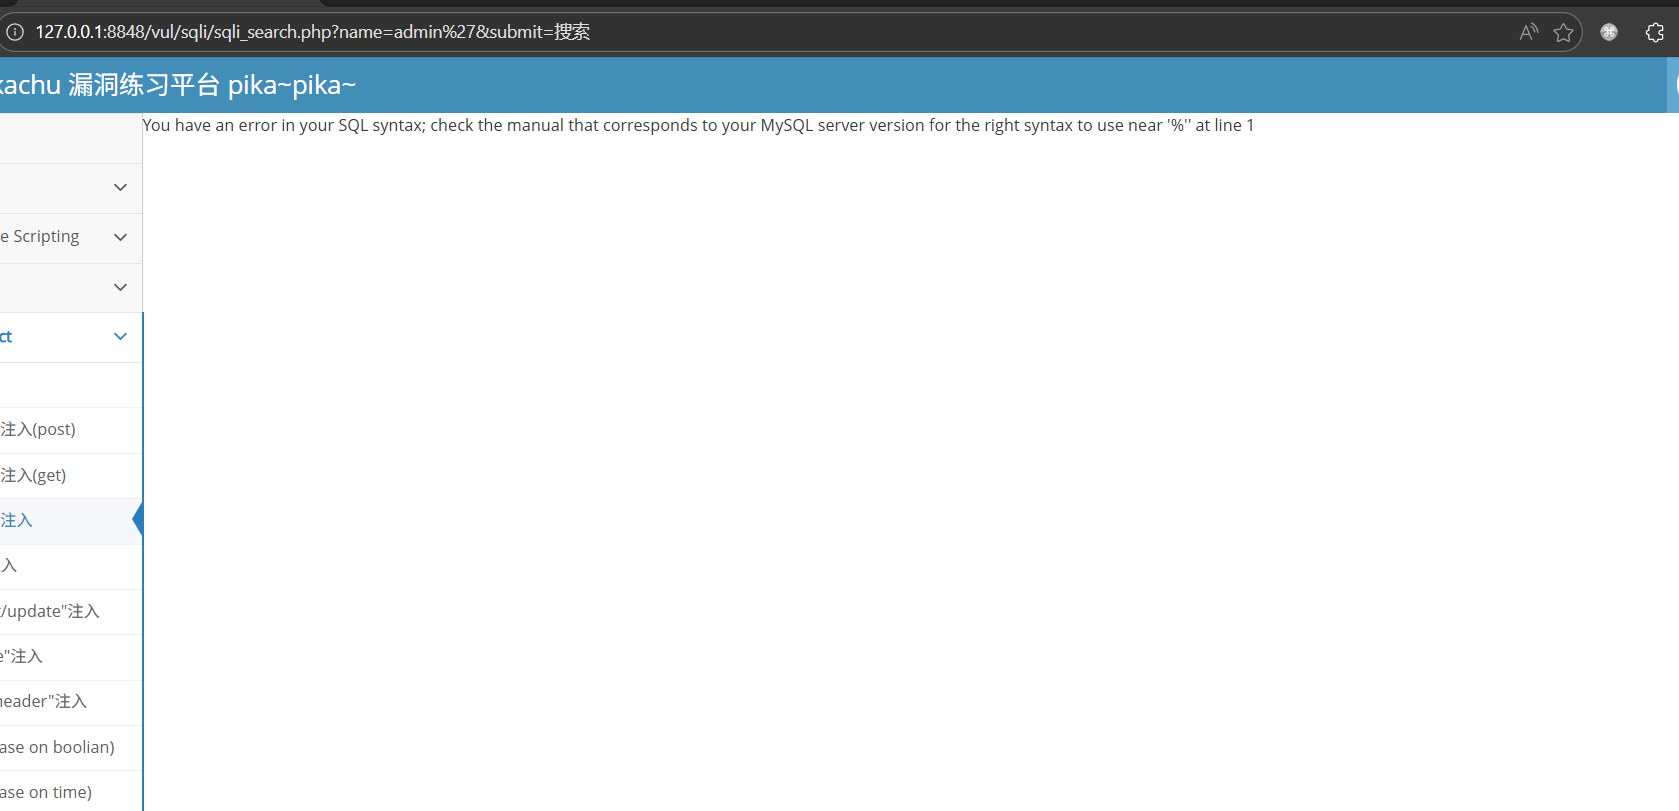Expand the first sidebar chevron above Scripting
The height and width of the screenshot is (811, 1679).
click(x=120, y=188)
